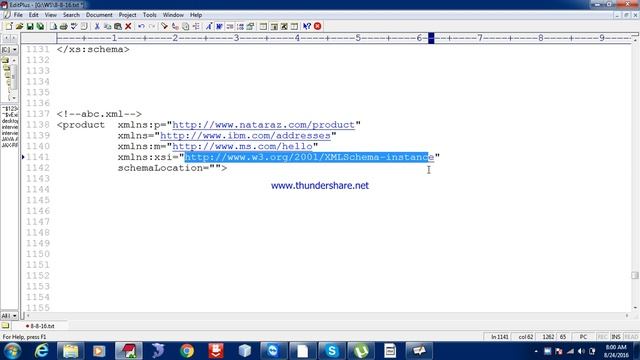Launch Internet Explorer from the taskbar
This screenshot has width=640, height=360.
pos(41,351)
